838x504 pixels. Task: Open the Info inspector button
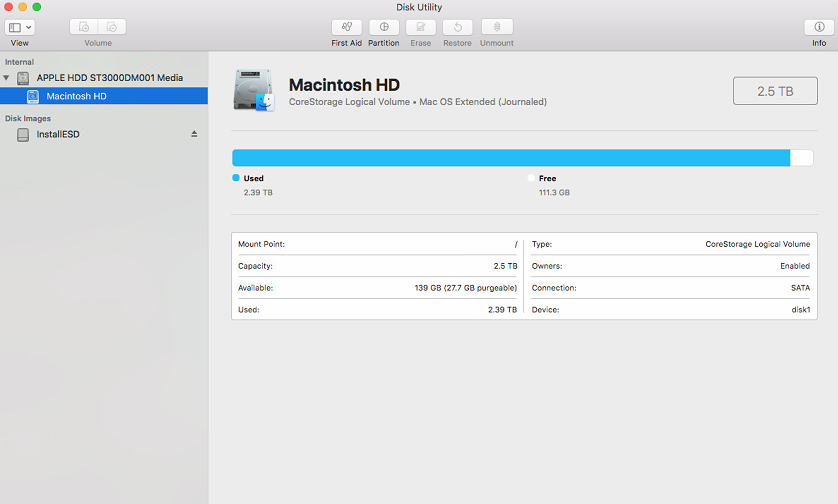819,27
